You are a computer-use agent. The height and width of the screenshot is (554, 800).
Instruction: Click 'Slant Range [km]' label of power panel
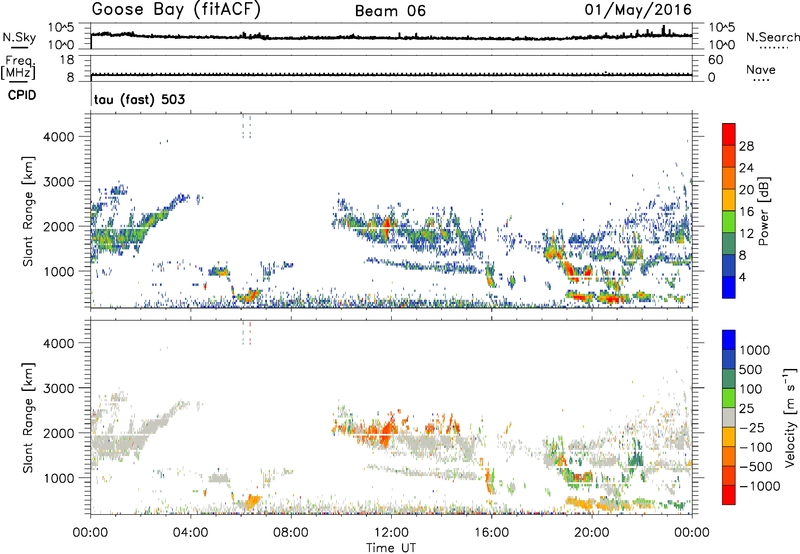[28, 211]
